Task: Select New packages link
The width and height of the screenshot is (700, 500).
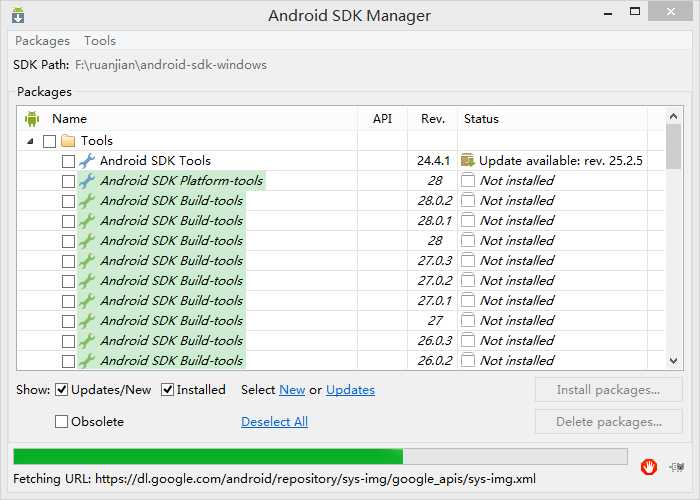Action: coord(292,390)
